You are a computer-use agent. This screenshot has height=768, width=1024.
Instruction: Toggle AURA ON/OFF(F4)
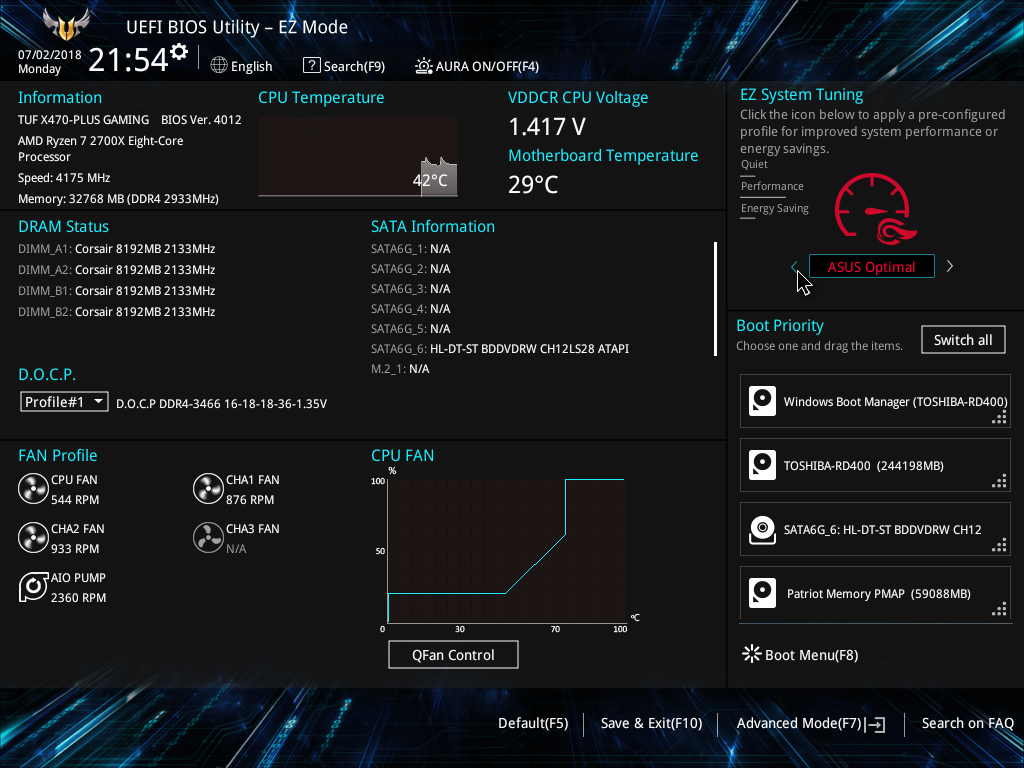(x=477, y=66)
